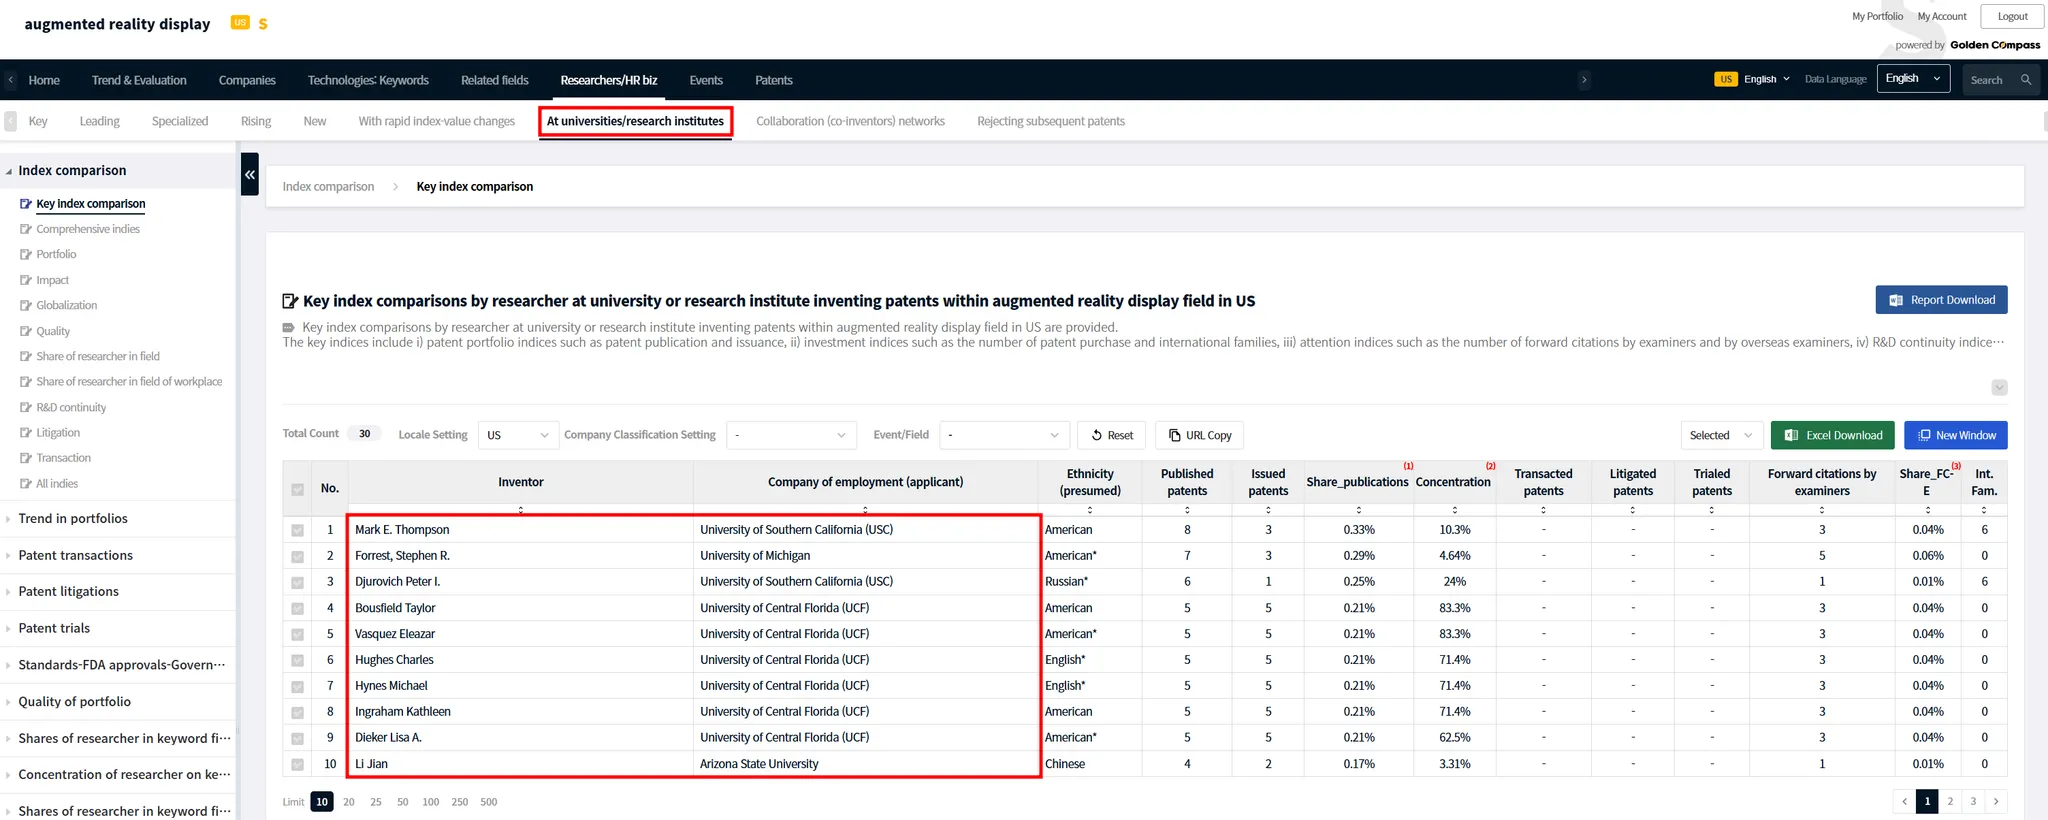
Task: Toggle the select-all header checkbox
Action: [297, 489]
